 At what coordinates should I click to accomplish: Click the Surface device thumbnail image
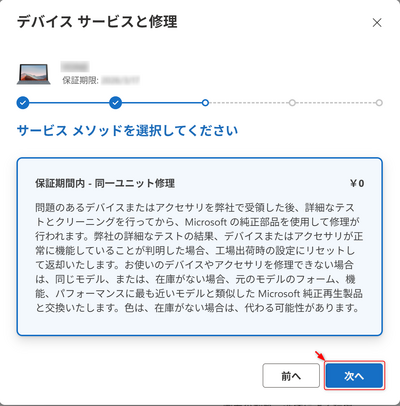tap(34, 73)
